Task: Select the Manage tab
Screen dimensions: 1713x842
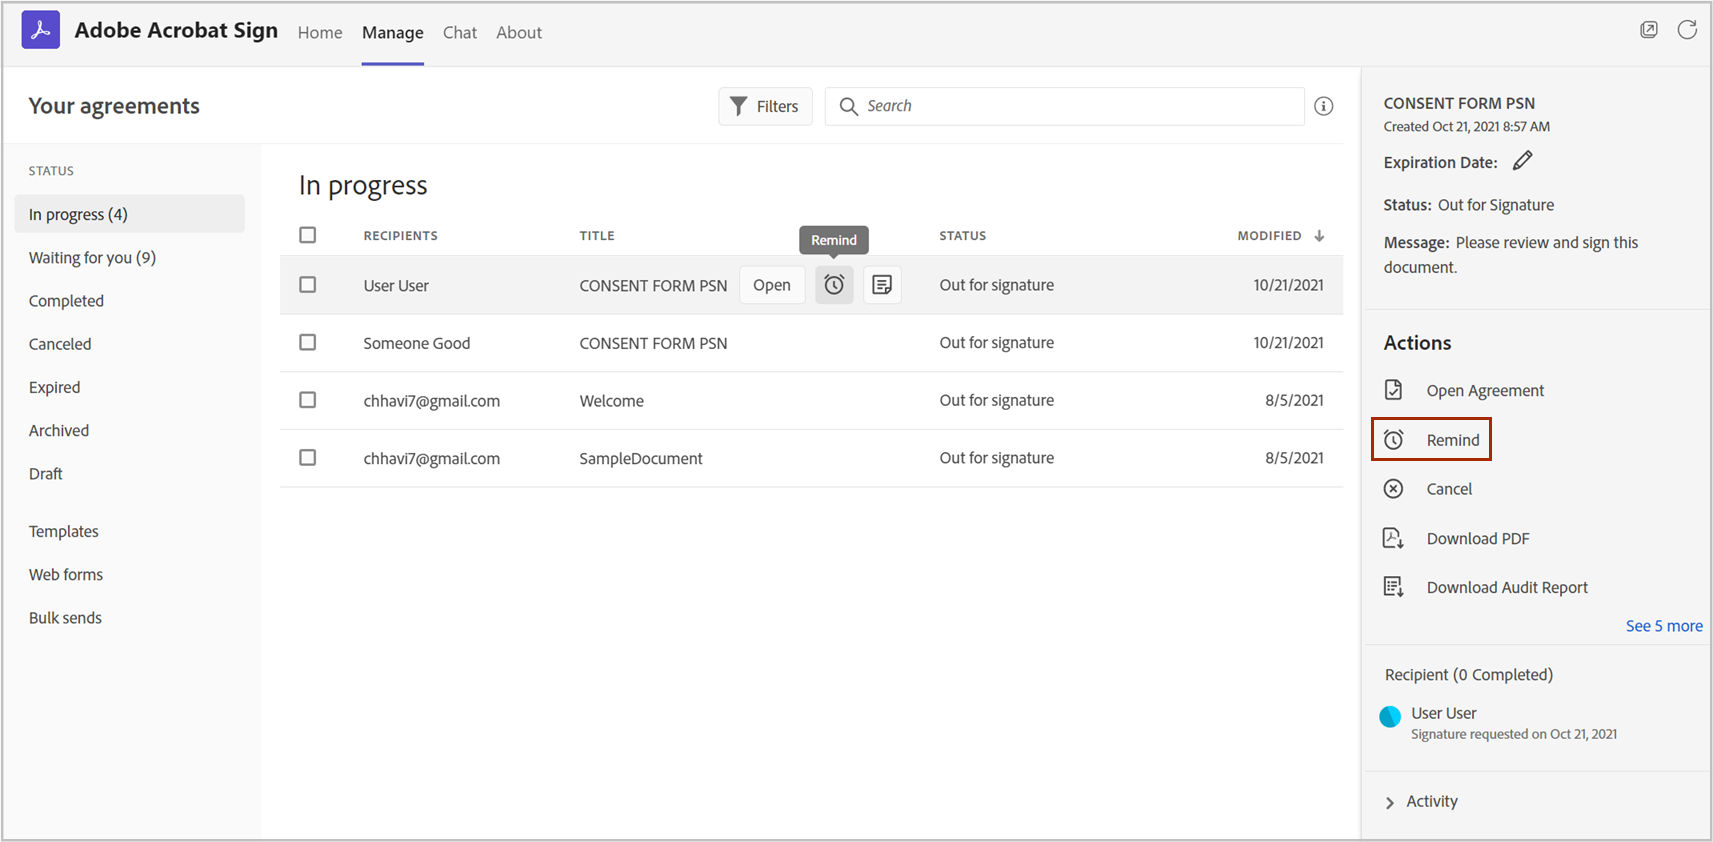Action: [393, 33]
